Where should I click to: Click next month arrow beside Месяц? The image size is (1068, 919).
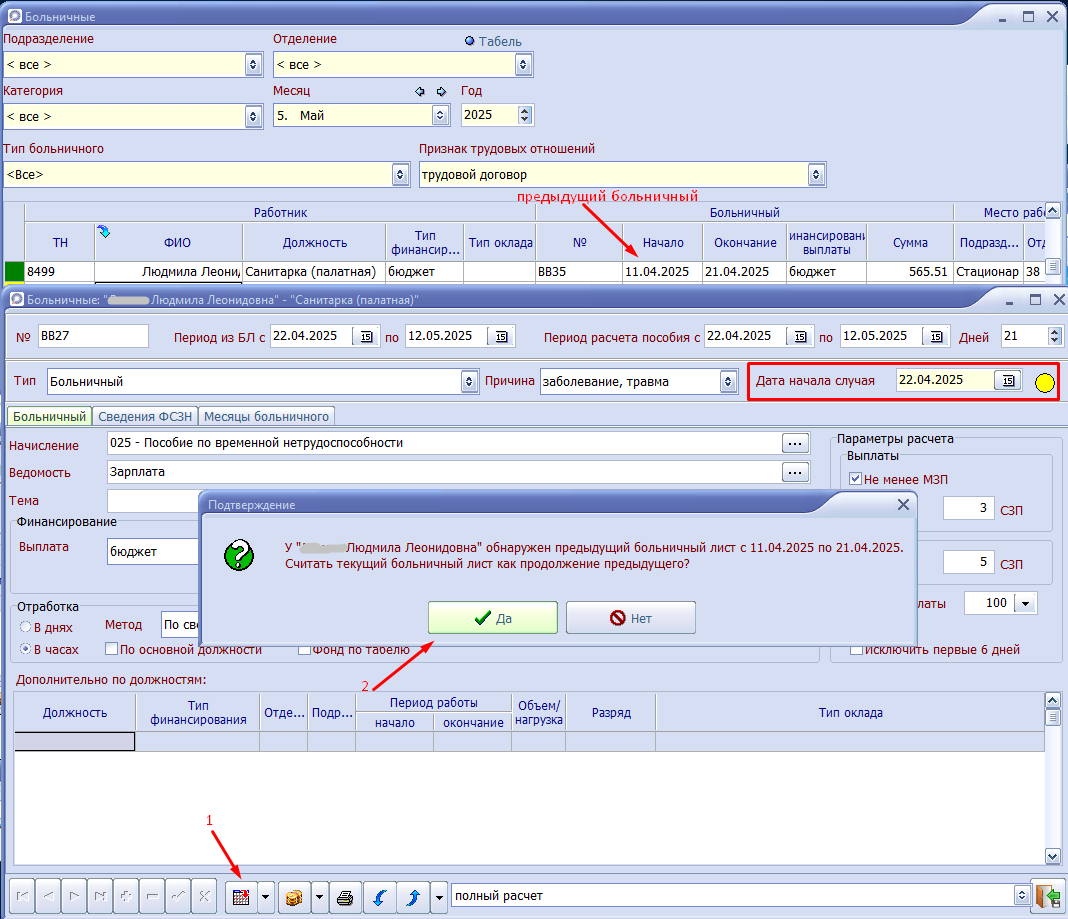(441, 91)
